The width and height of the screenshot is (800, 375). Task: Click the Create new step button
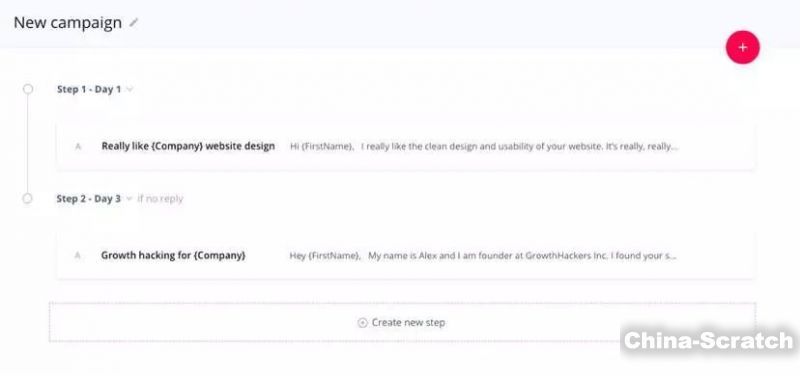pos(402,322)
